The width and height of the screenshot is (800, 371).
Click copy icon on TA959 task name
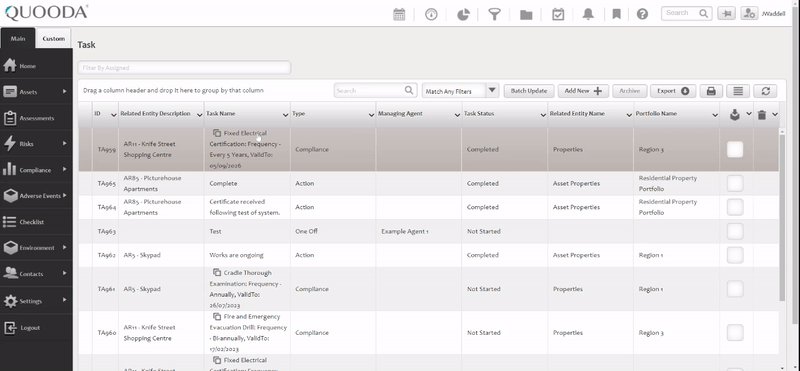[217, 133]
